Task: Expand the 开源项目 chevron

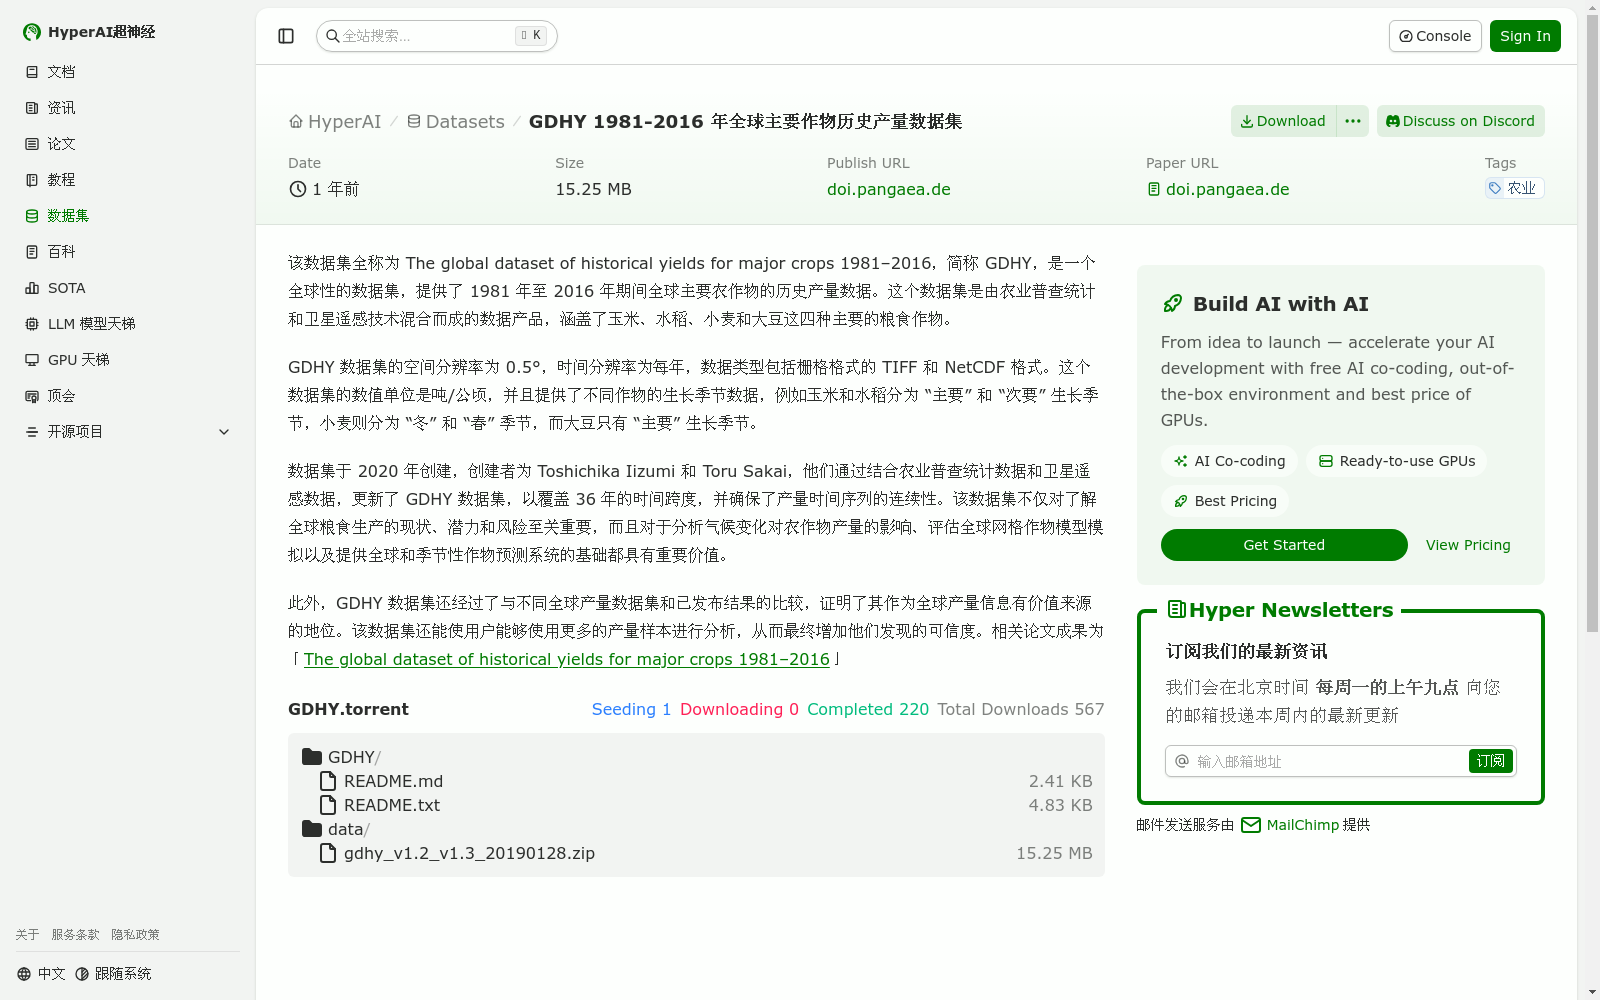Action: [x=224, y=432]
